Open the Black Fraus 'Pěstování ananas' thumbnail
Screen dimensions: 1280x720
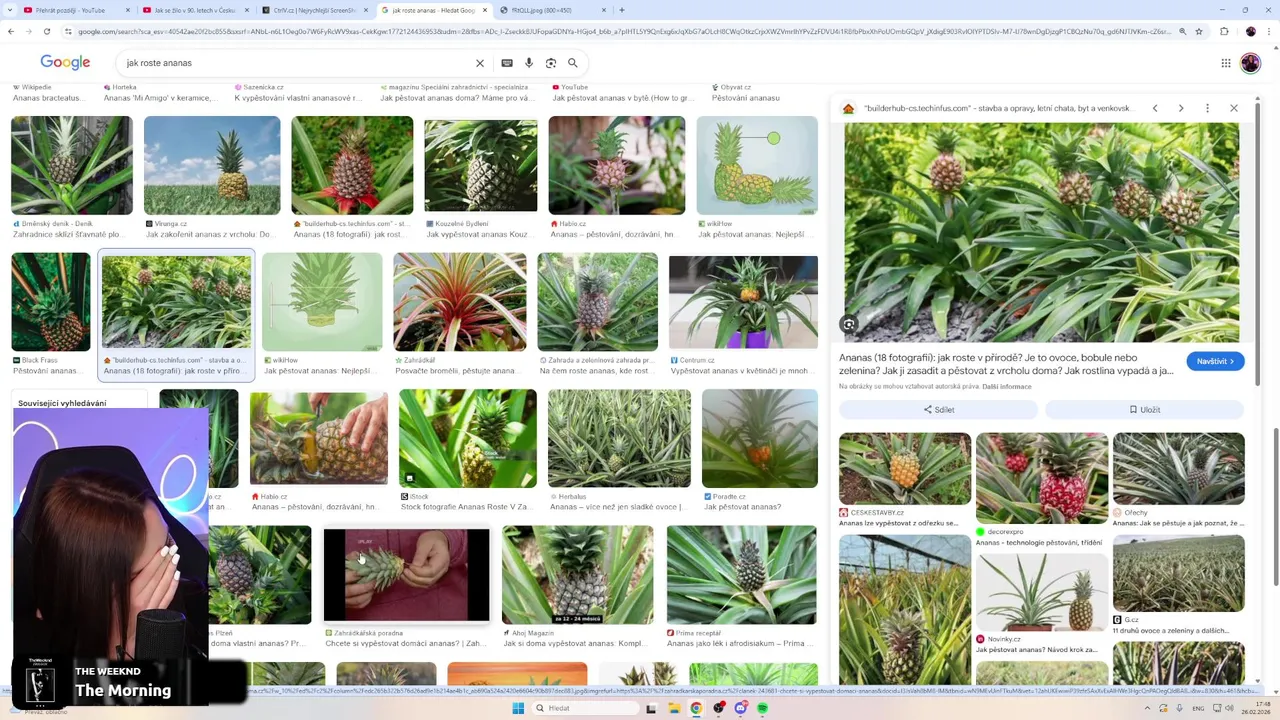coord(51,302)
